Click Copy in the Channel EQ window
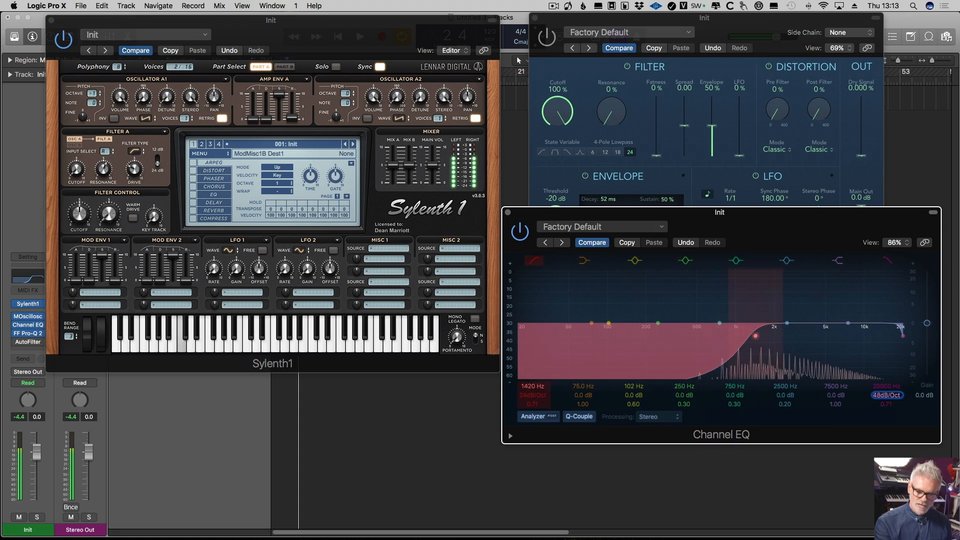The image size is (960, 540). (x=627, y=242)
